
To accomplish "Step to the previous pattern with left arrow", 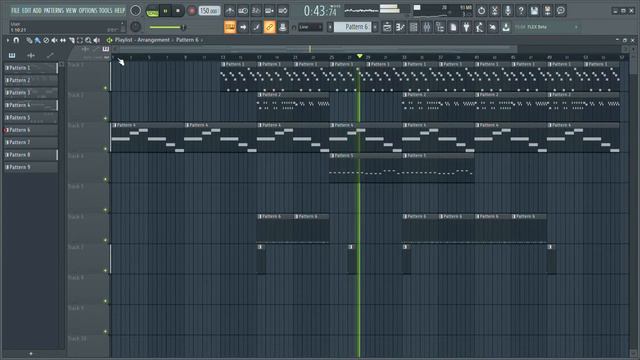I will (330, 27).
